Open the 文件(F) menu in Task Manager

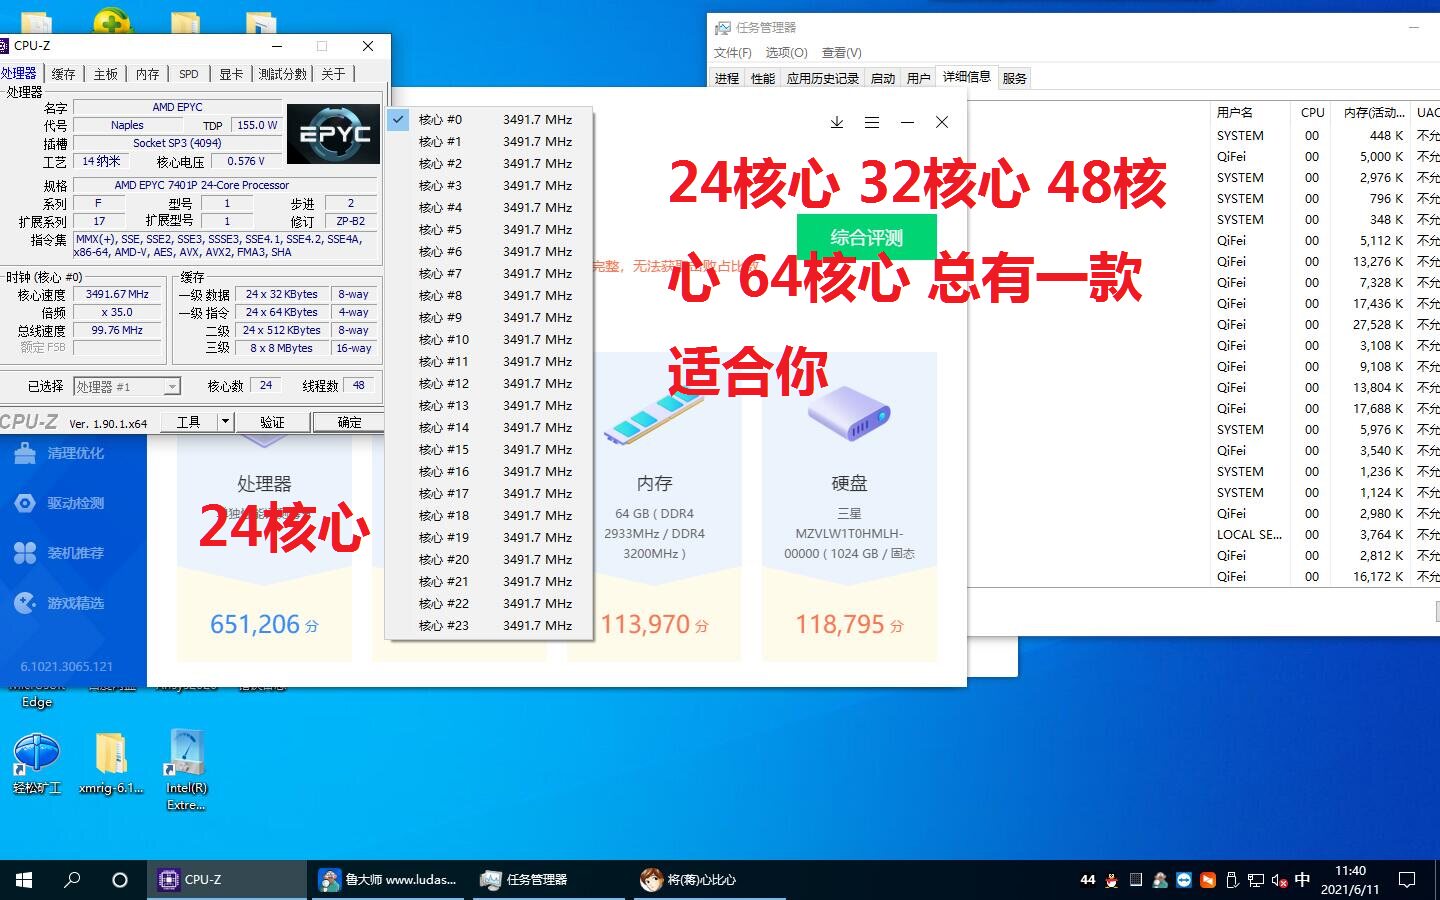tap(732, 53)
